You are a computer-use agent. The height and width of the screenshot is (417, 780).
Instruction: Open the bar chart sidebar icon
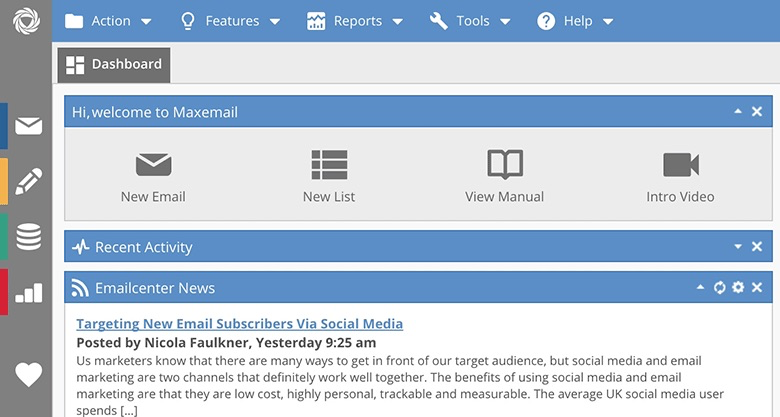point(29,292)
